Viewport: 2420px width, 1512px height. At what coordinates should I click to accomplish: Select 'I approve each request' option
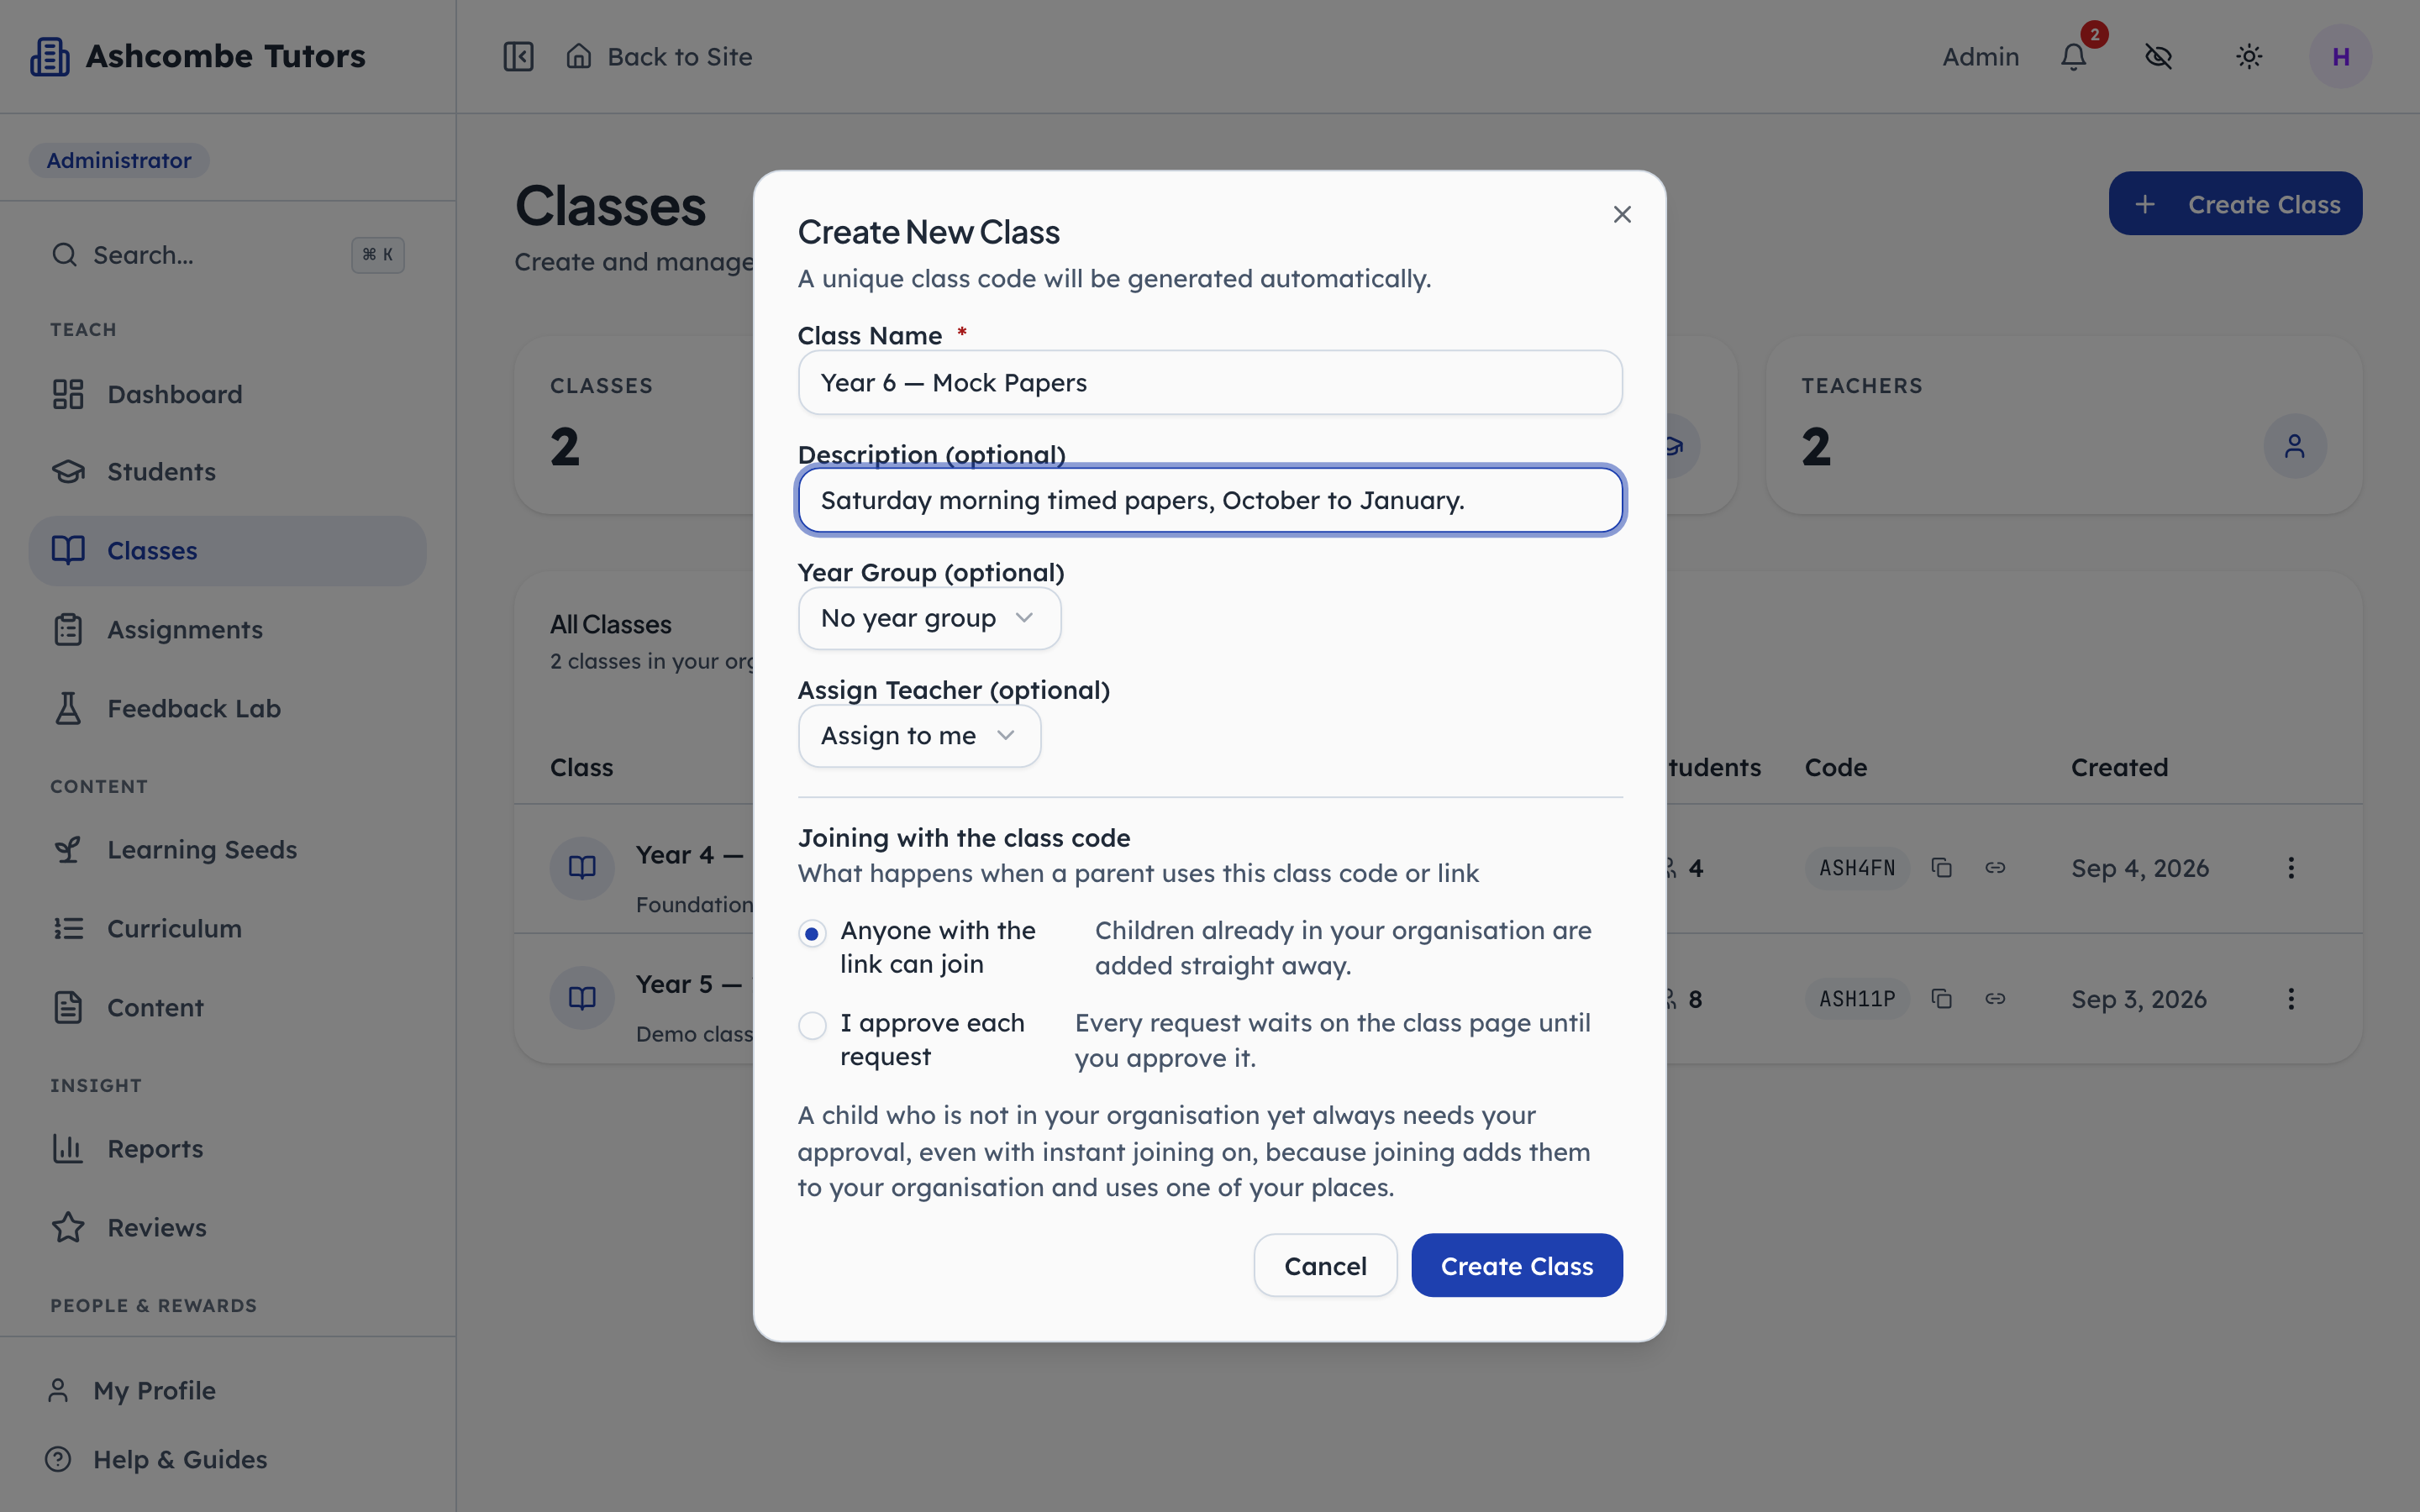pyautogui.click(x=812, y=1026)
